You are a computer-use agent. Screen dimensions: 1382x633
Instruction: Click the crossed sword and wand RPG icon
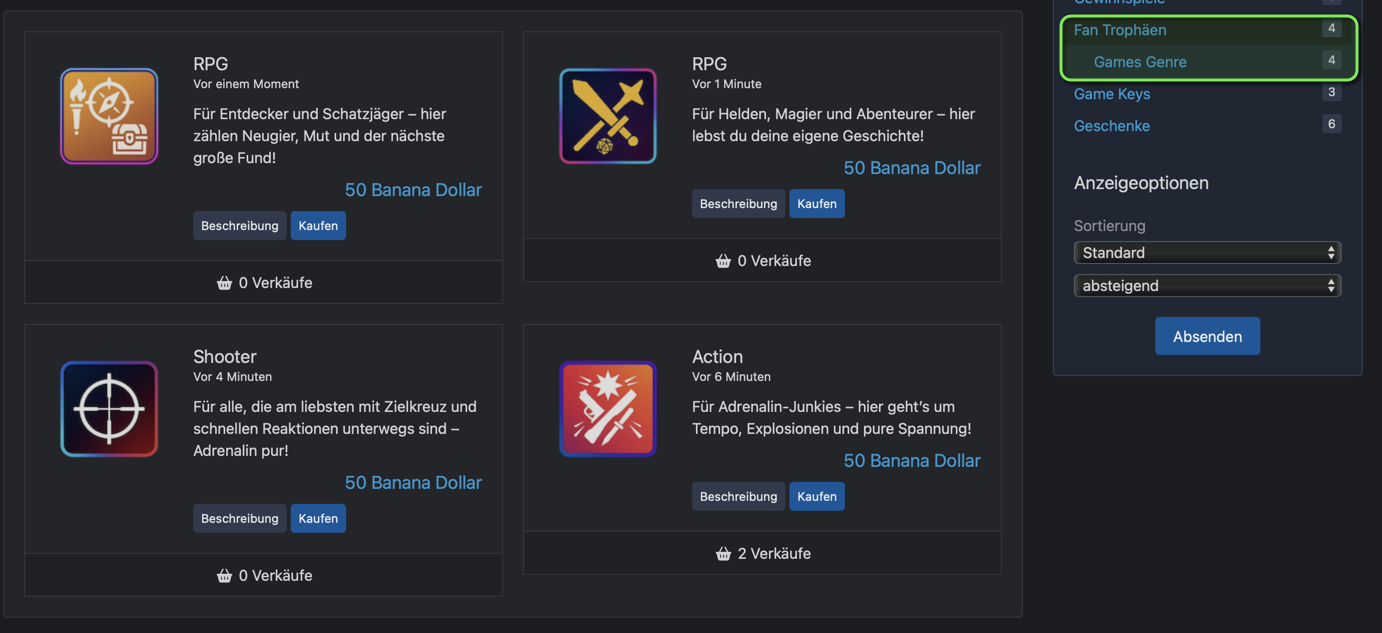click(x=608, y=116)
